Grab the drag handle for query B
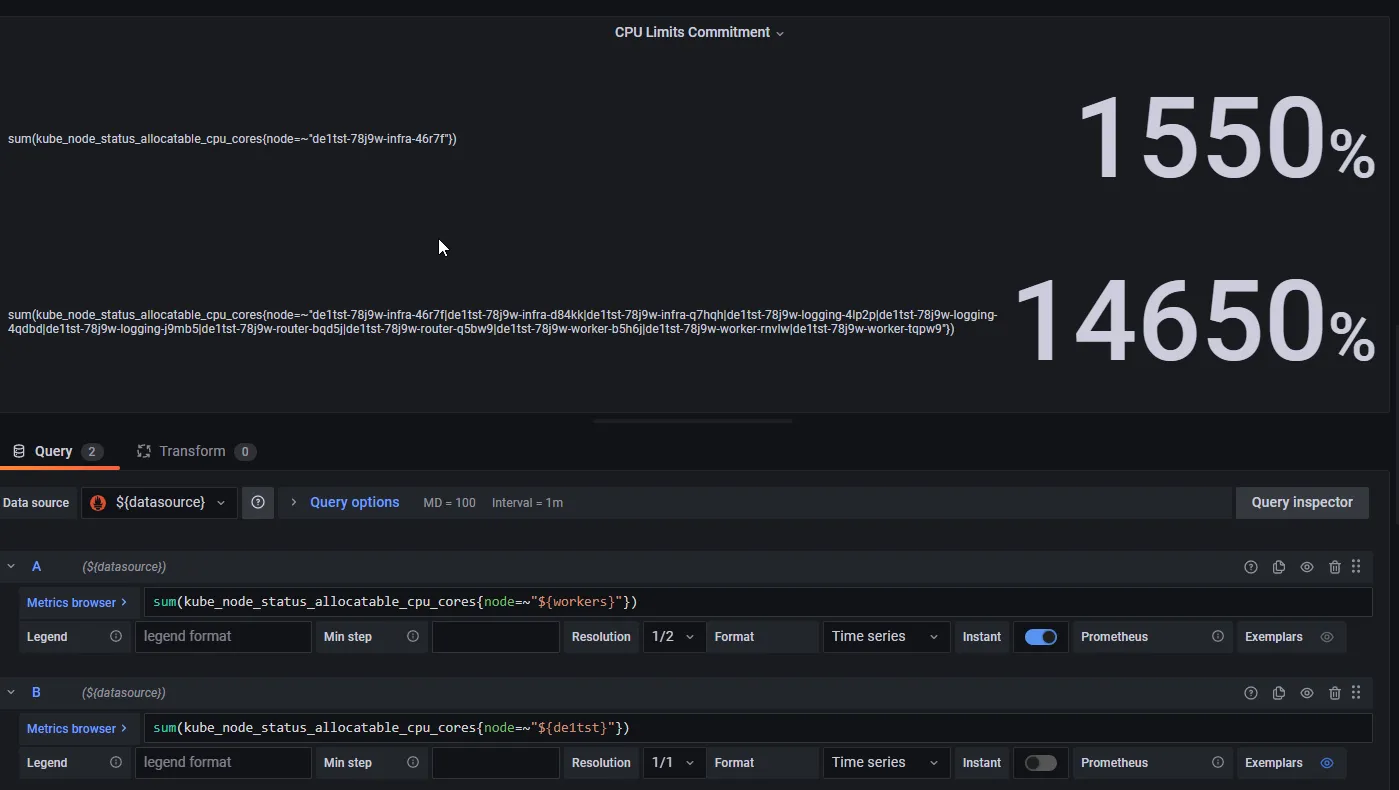The width and height of the screenshot is (1399, 790). 1356,692
